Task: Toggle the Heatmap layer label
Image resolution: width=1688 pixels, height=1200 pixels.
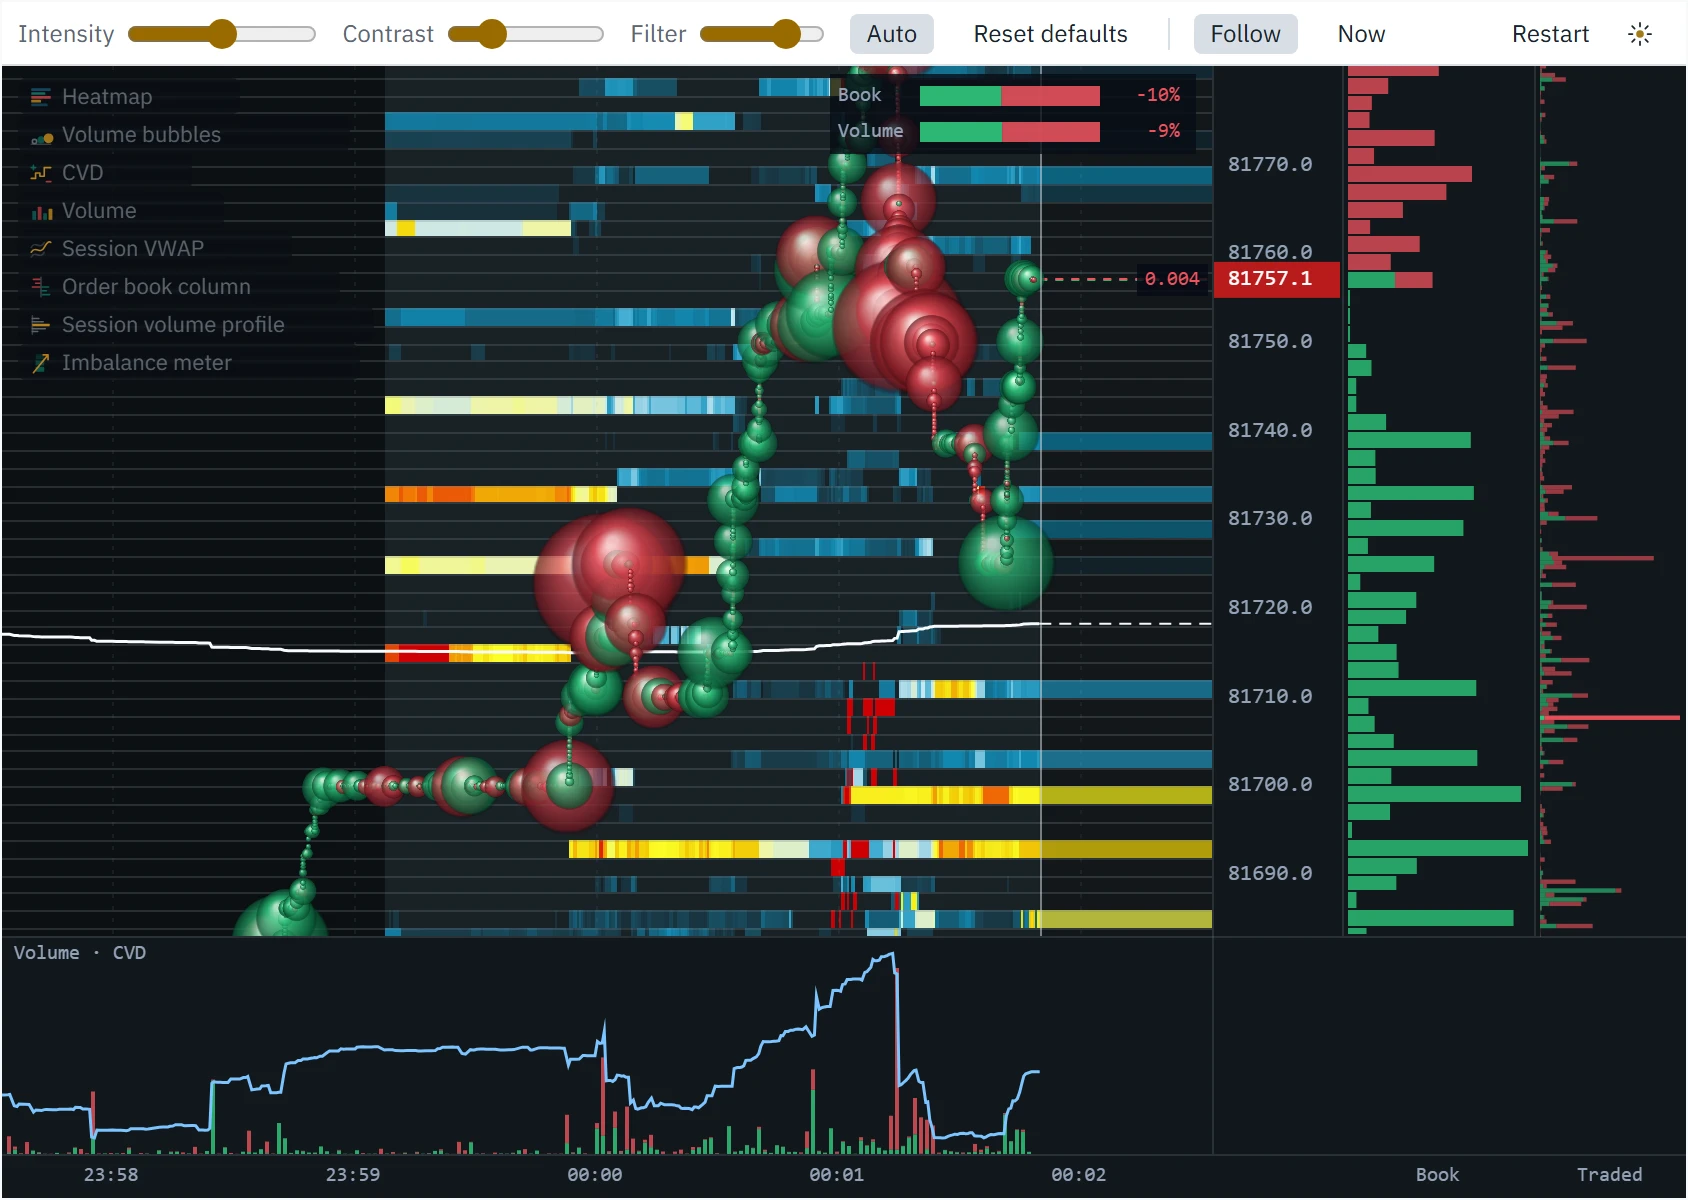Action: pos(107,97)
